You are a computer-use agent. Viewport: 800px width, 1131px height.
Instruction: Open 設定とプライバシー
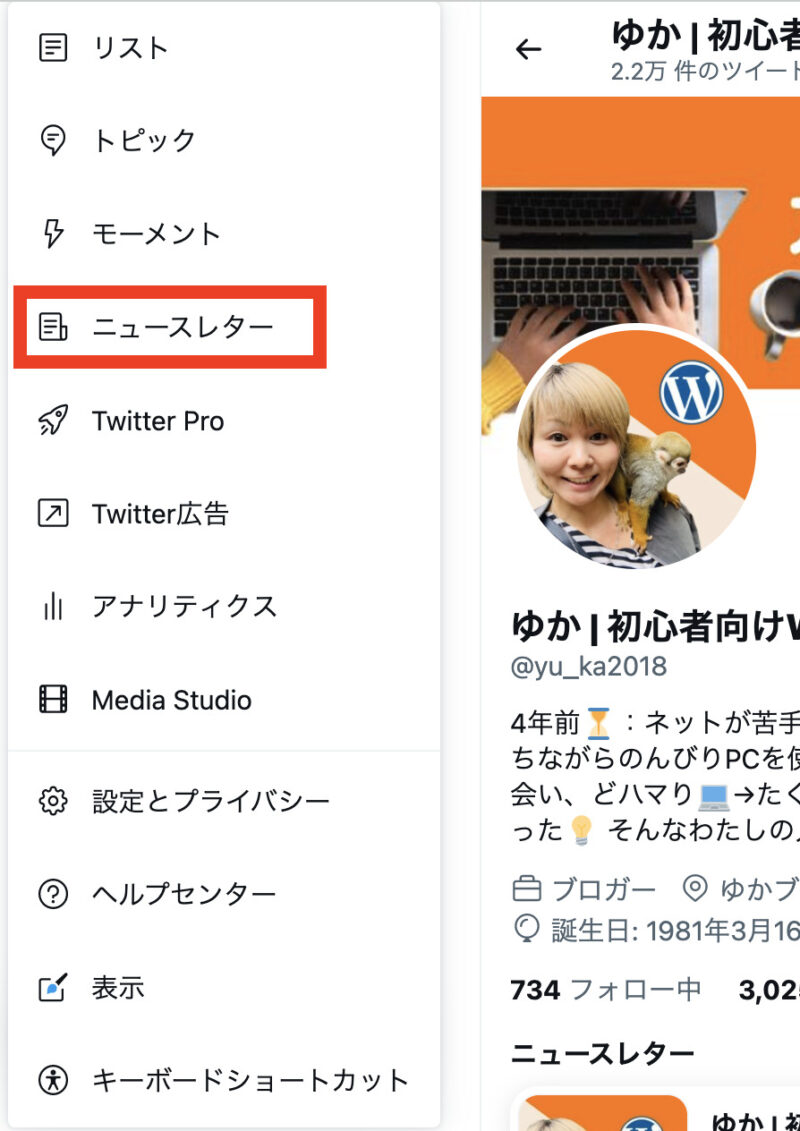point(224,801)
